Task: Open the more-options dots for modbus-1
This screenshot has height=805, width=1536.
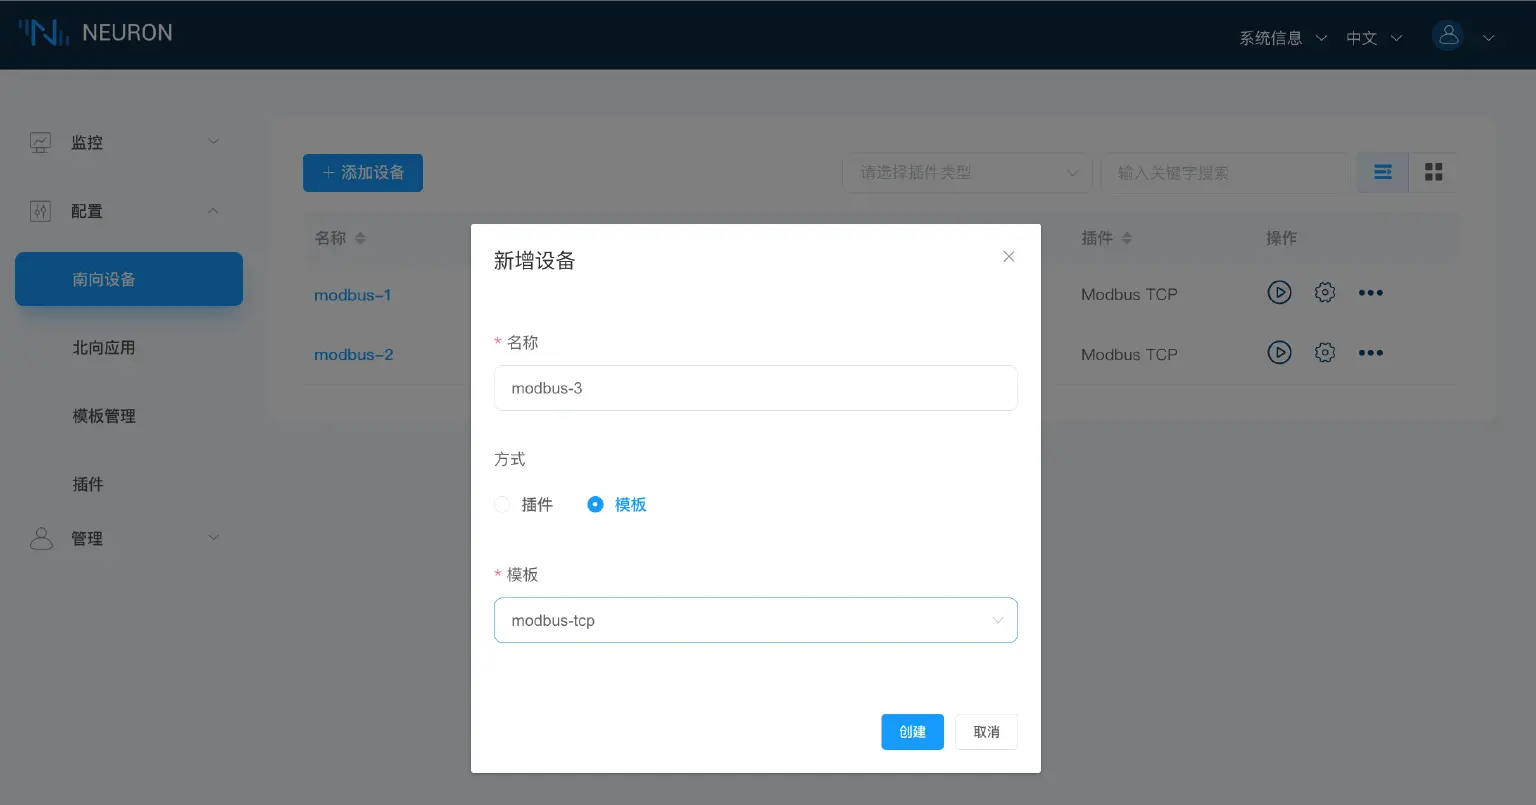Action: (x=1371, y=292)
